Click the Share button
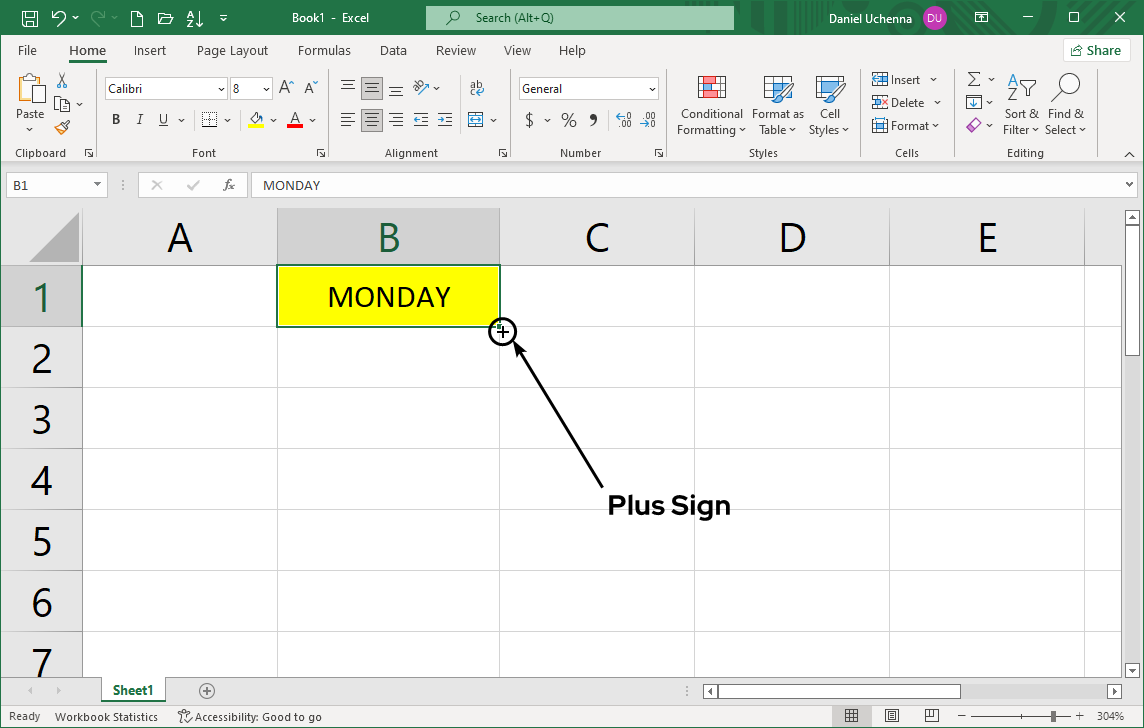 [x=1096, y=50]
